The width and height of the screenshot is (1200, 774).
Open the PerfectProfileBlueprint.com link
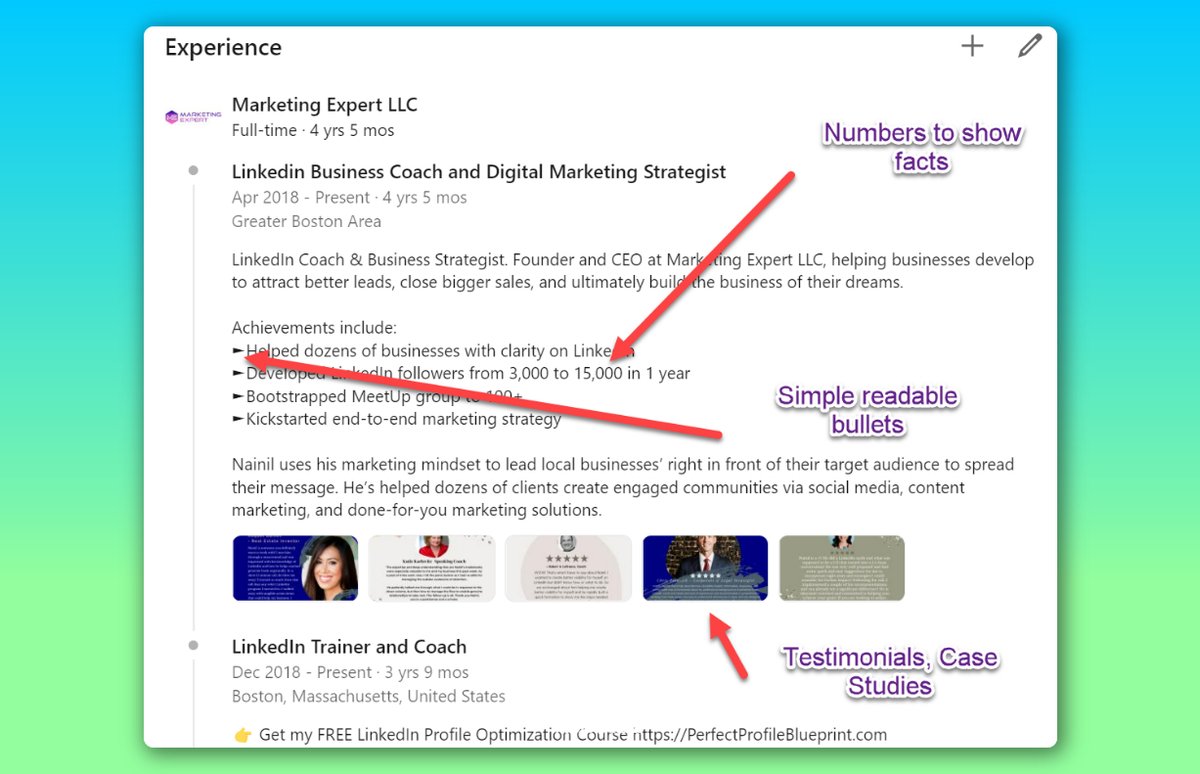[759, 735]
